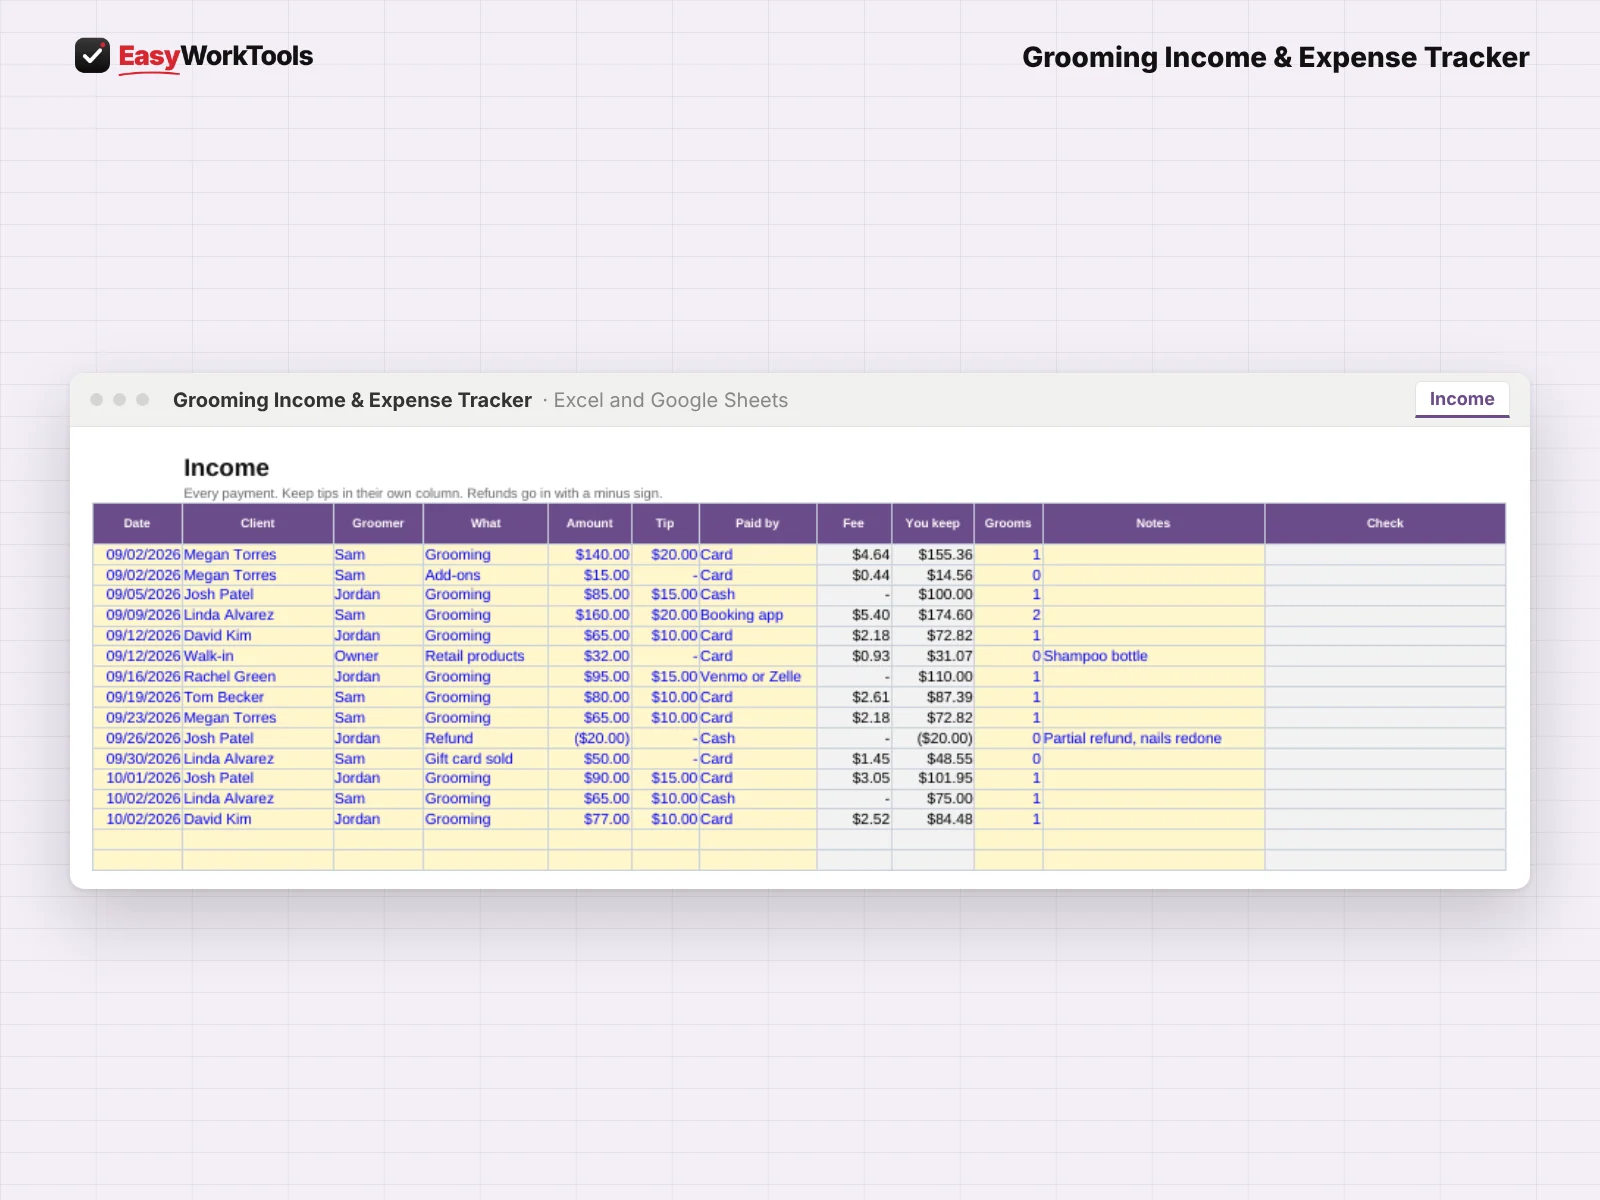Click the $140.00 amount cell
This screenshot has width=1600, height=1200.
pyautogui.click(x=590, y=555)
